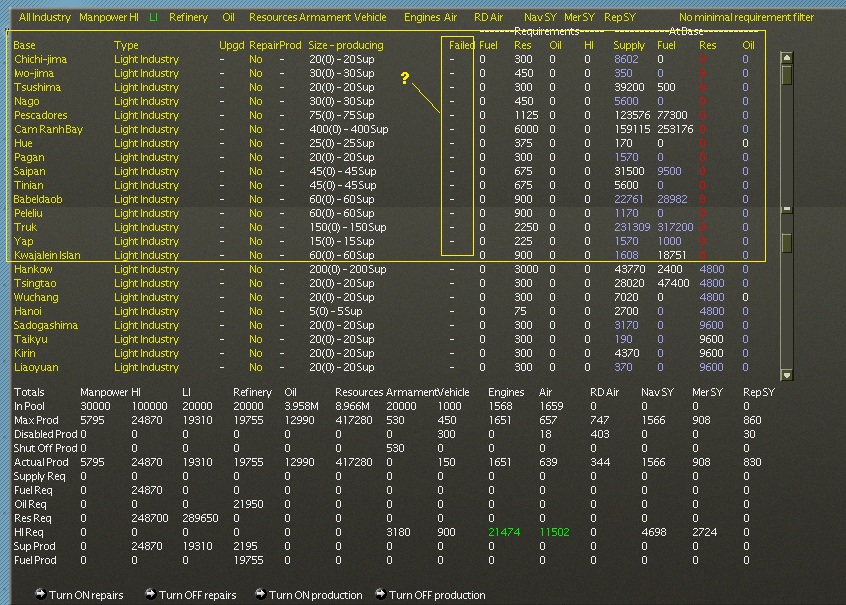846x605 pixels.
Task: Toggle repair setting No for Truk
Action: click(x=256, y=227)
